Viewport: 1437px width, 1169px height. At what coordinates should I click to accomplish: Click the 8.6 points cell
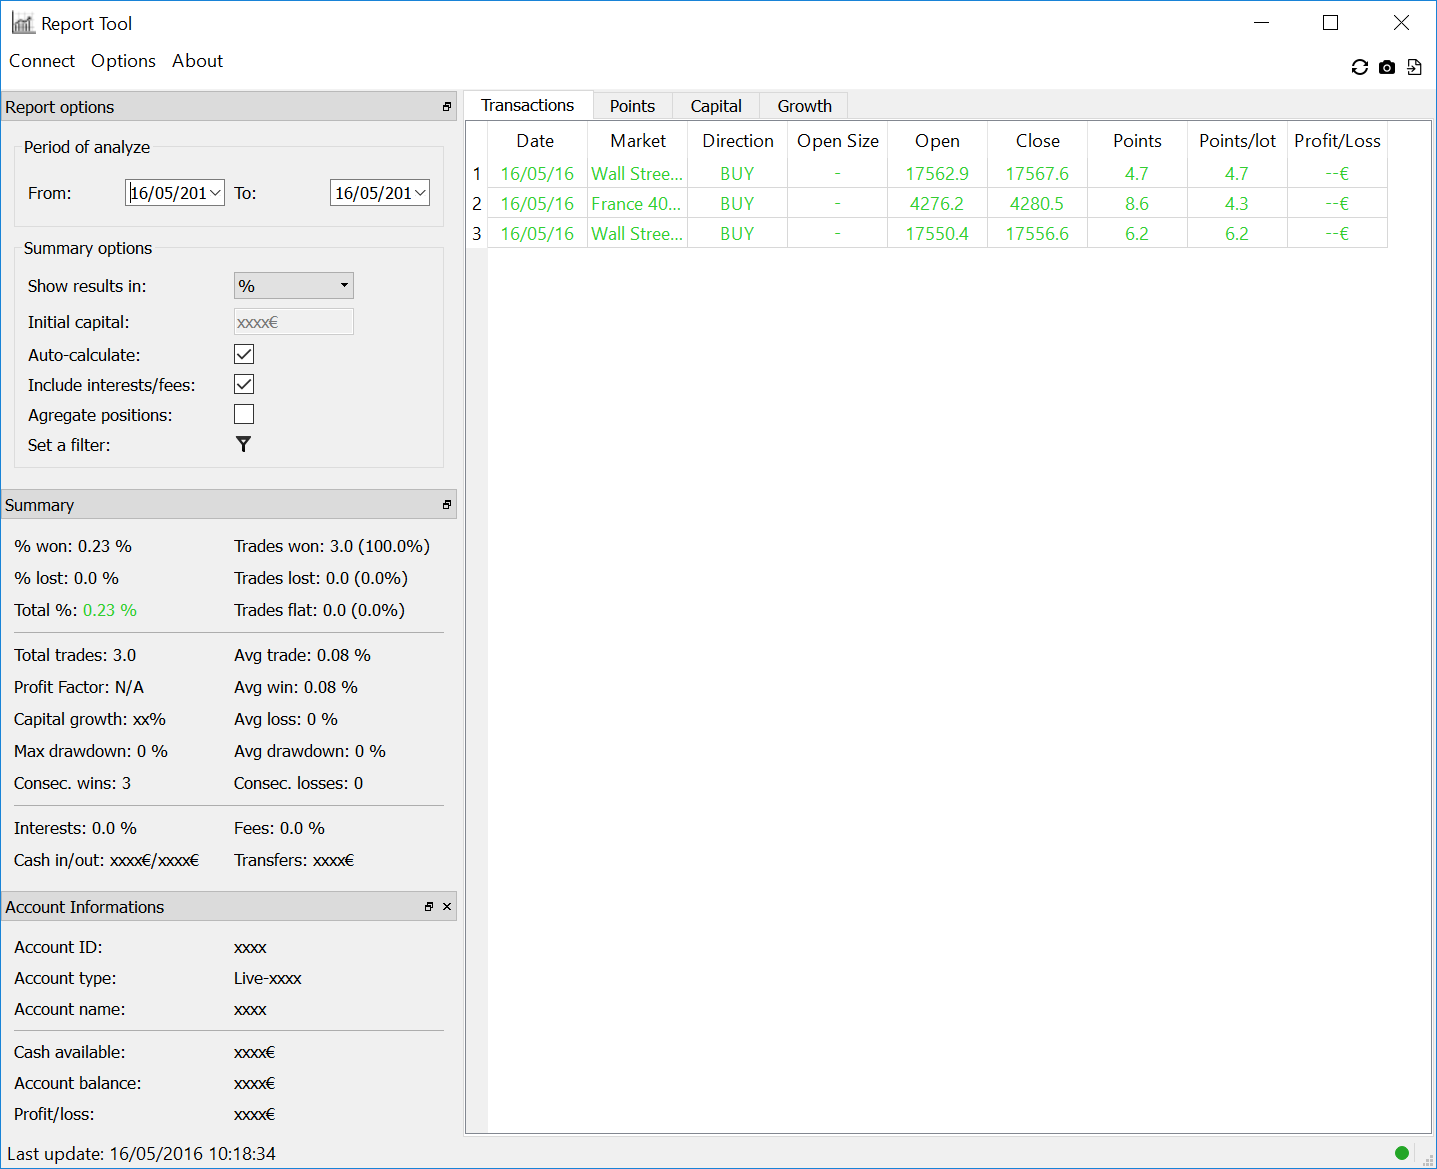click(x=1138, y=203)
